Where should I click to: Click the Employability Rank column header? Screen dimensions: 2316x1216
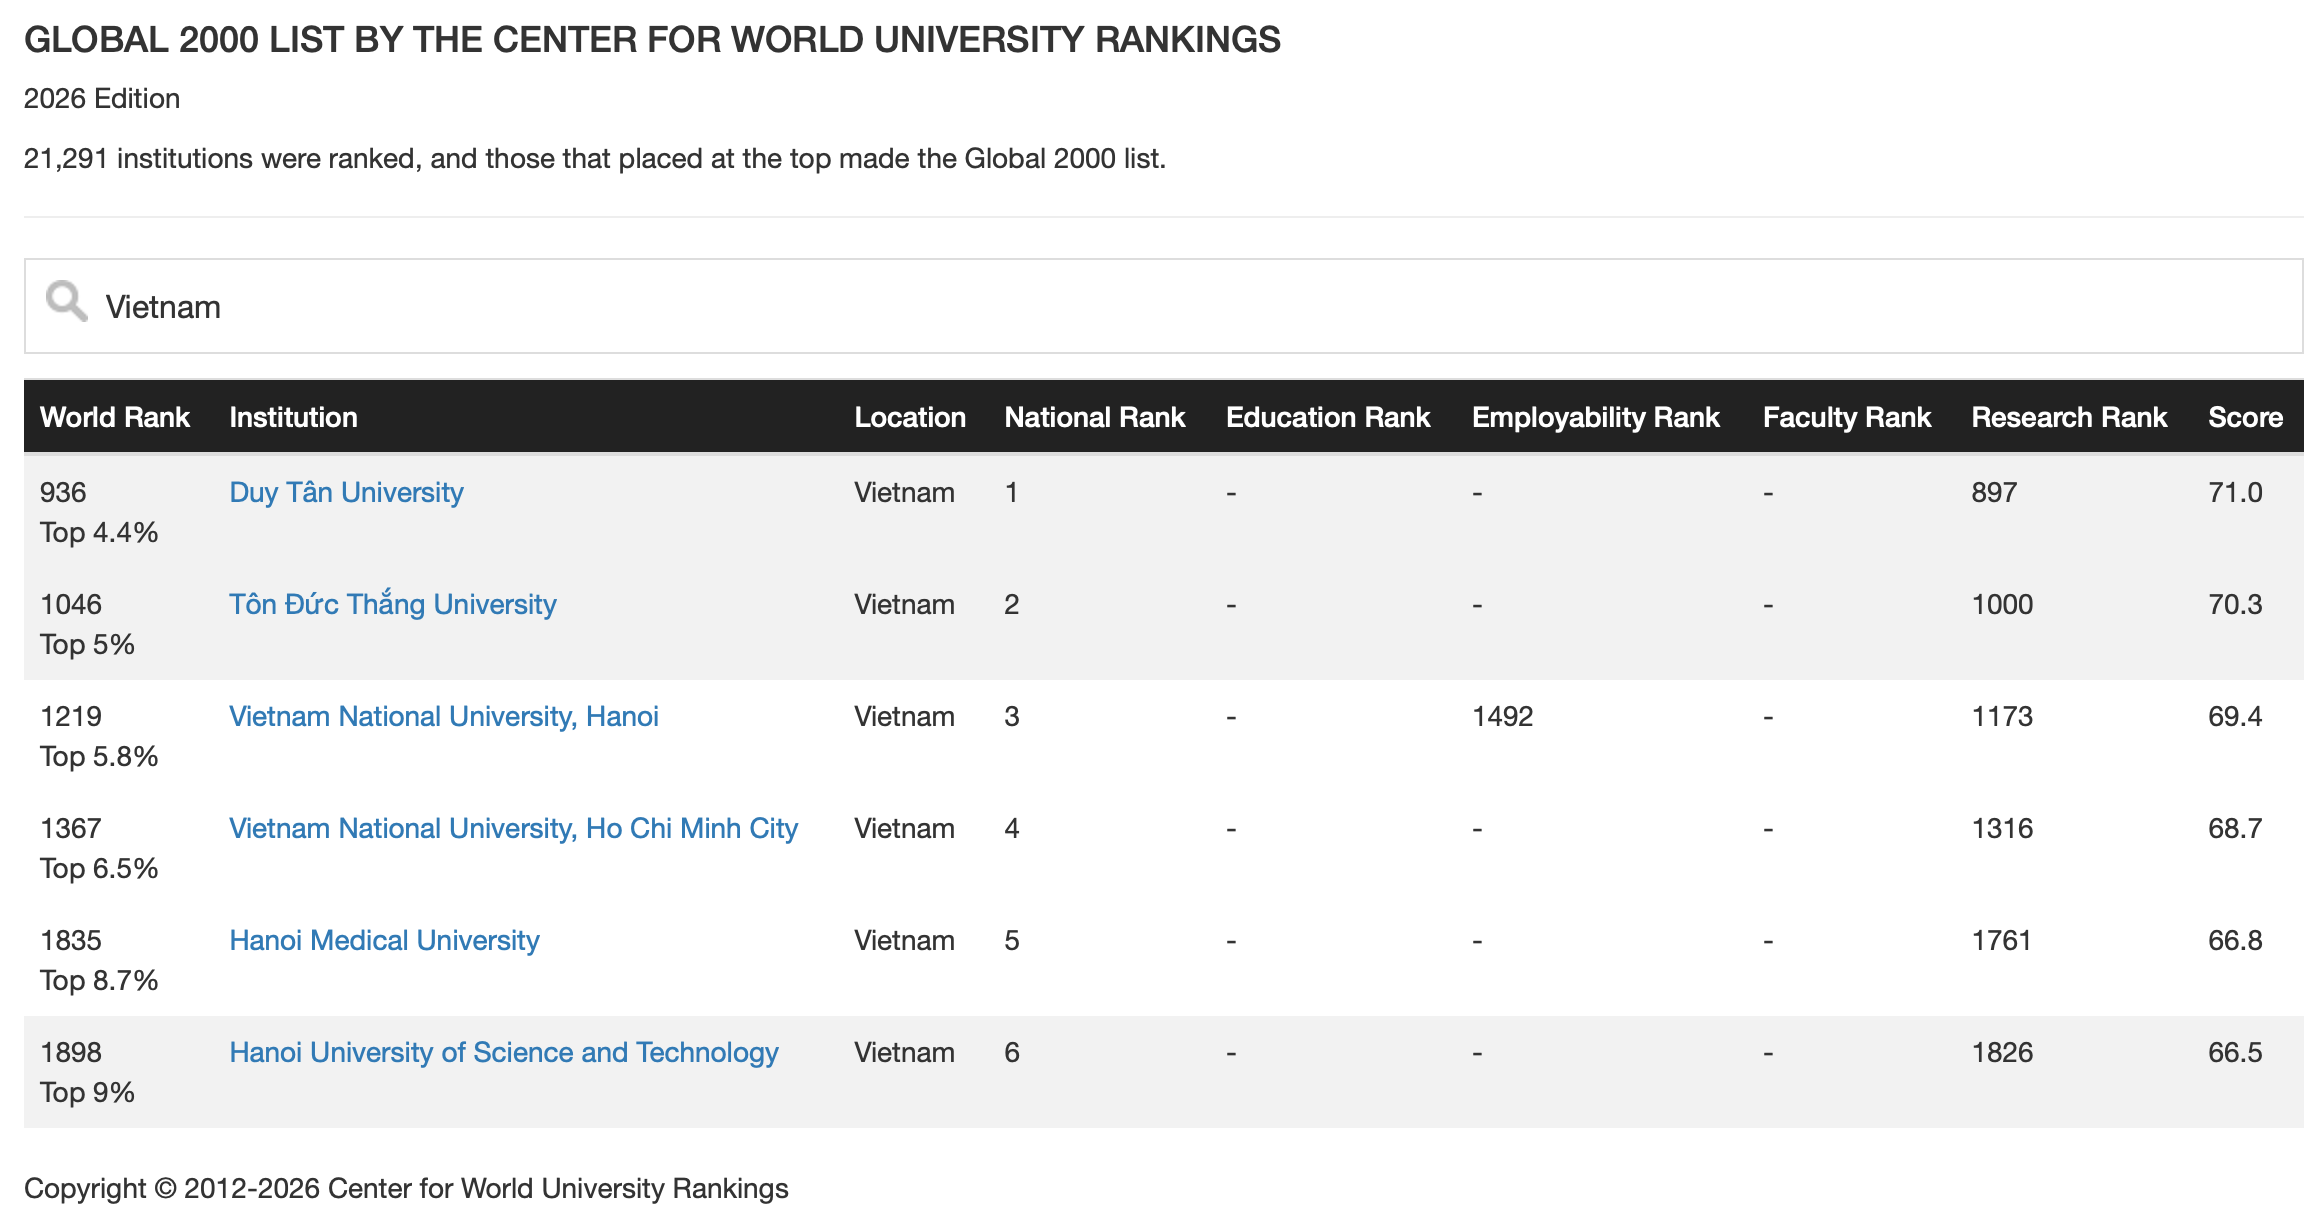1596,417
